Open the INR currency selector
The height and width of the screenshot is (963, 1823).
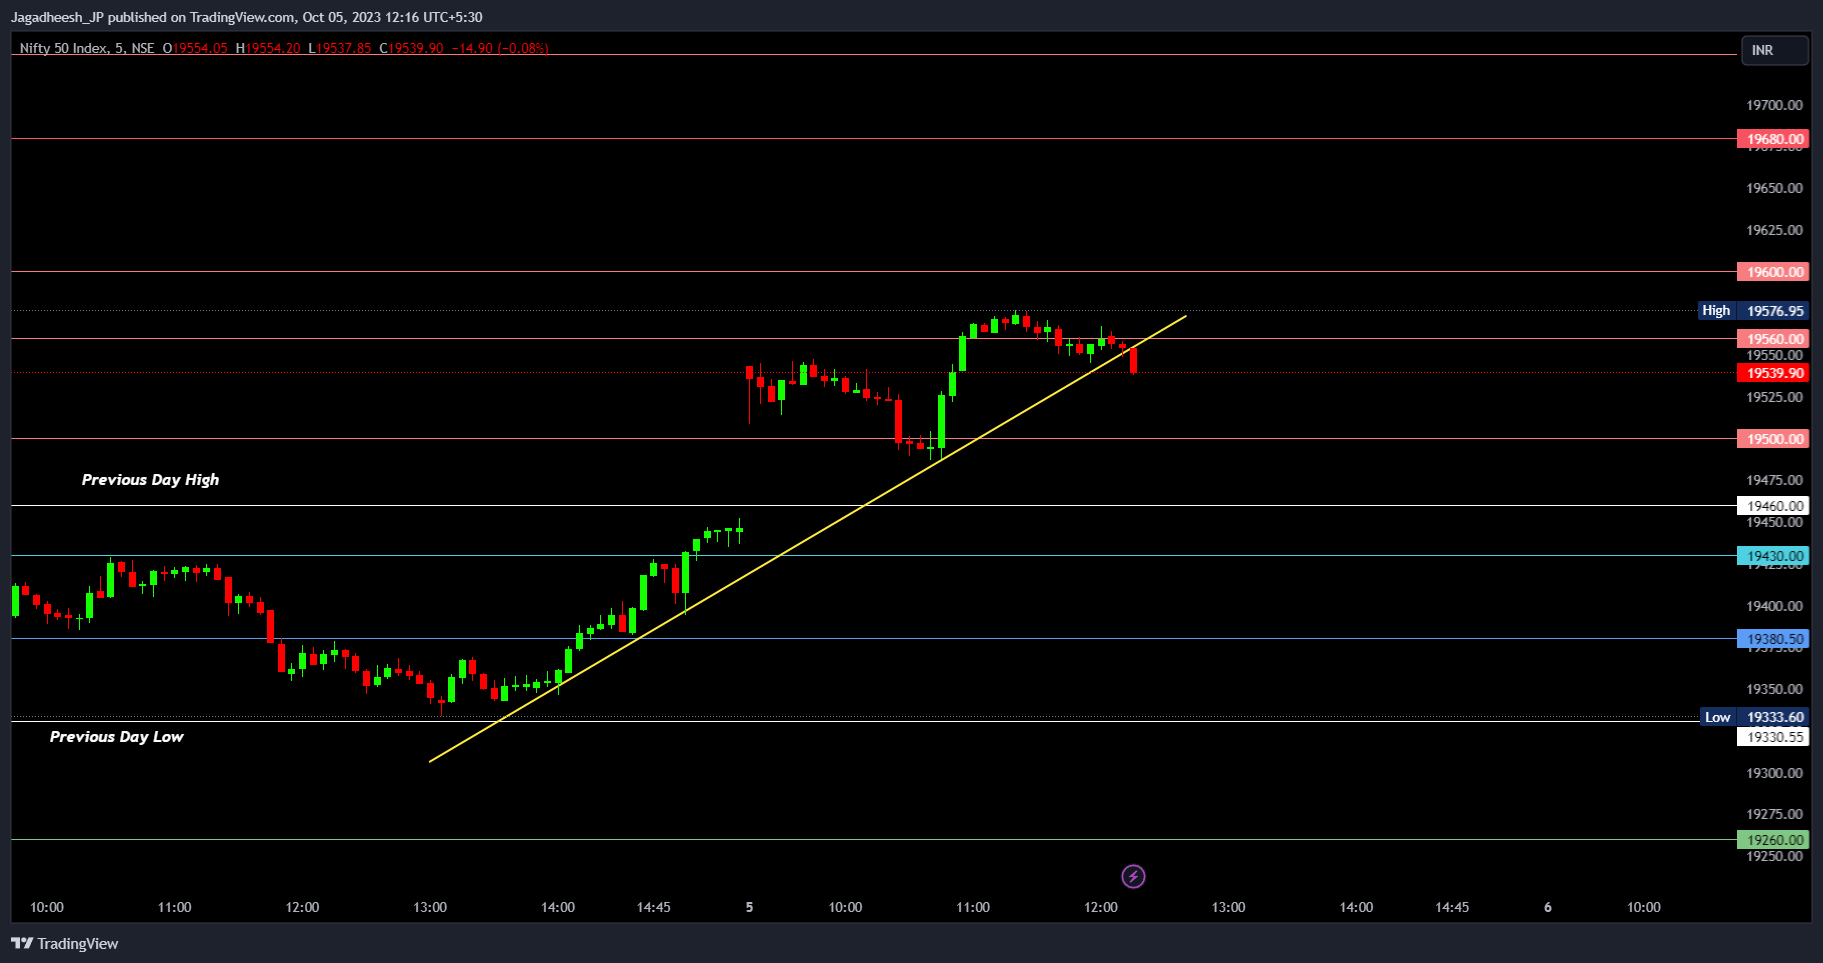(1775, 50)
